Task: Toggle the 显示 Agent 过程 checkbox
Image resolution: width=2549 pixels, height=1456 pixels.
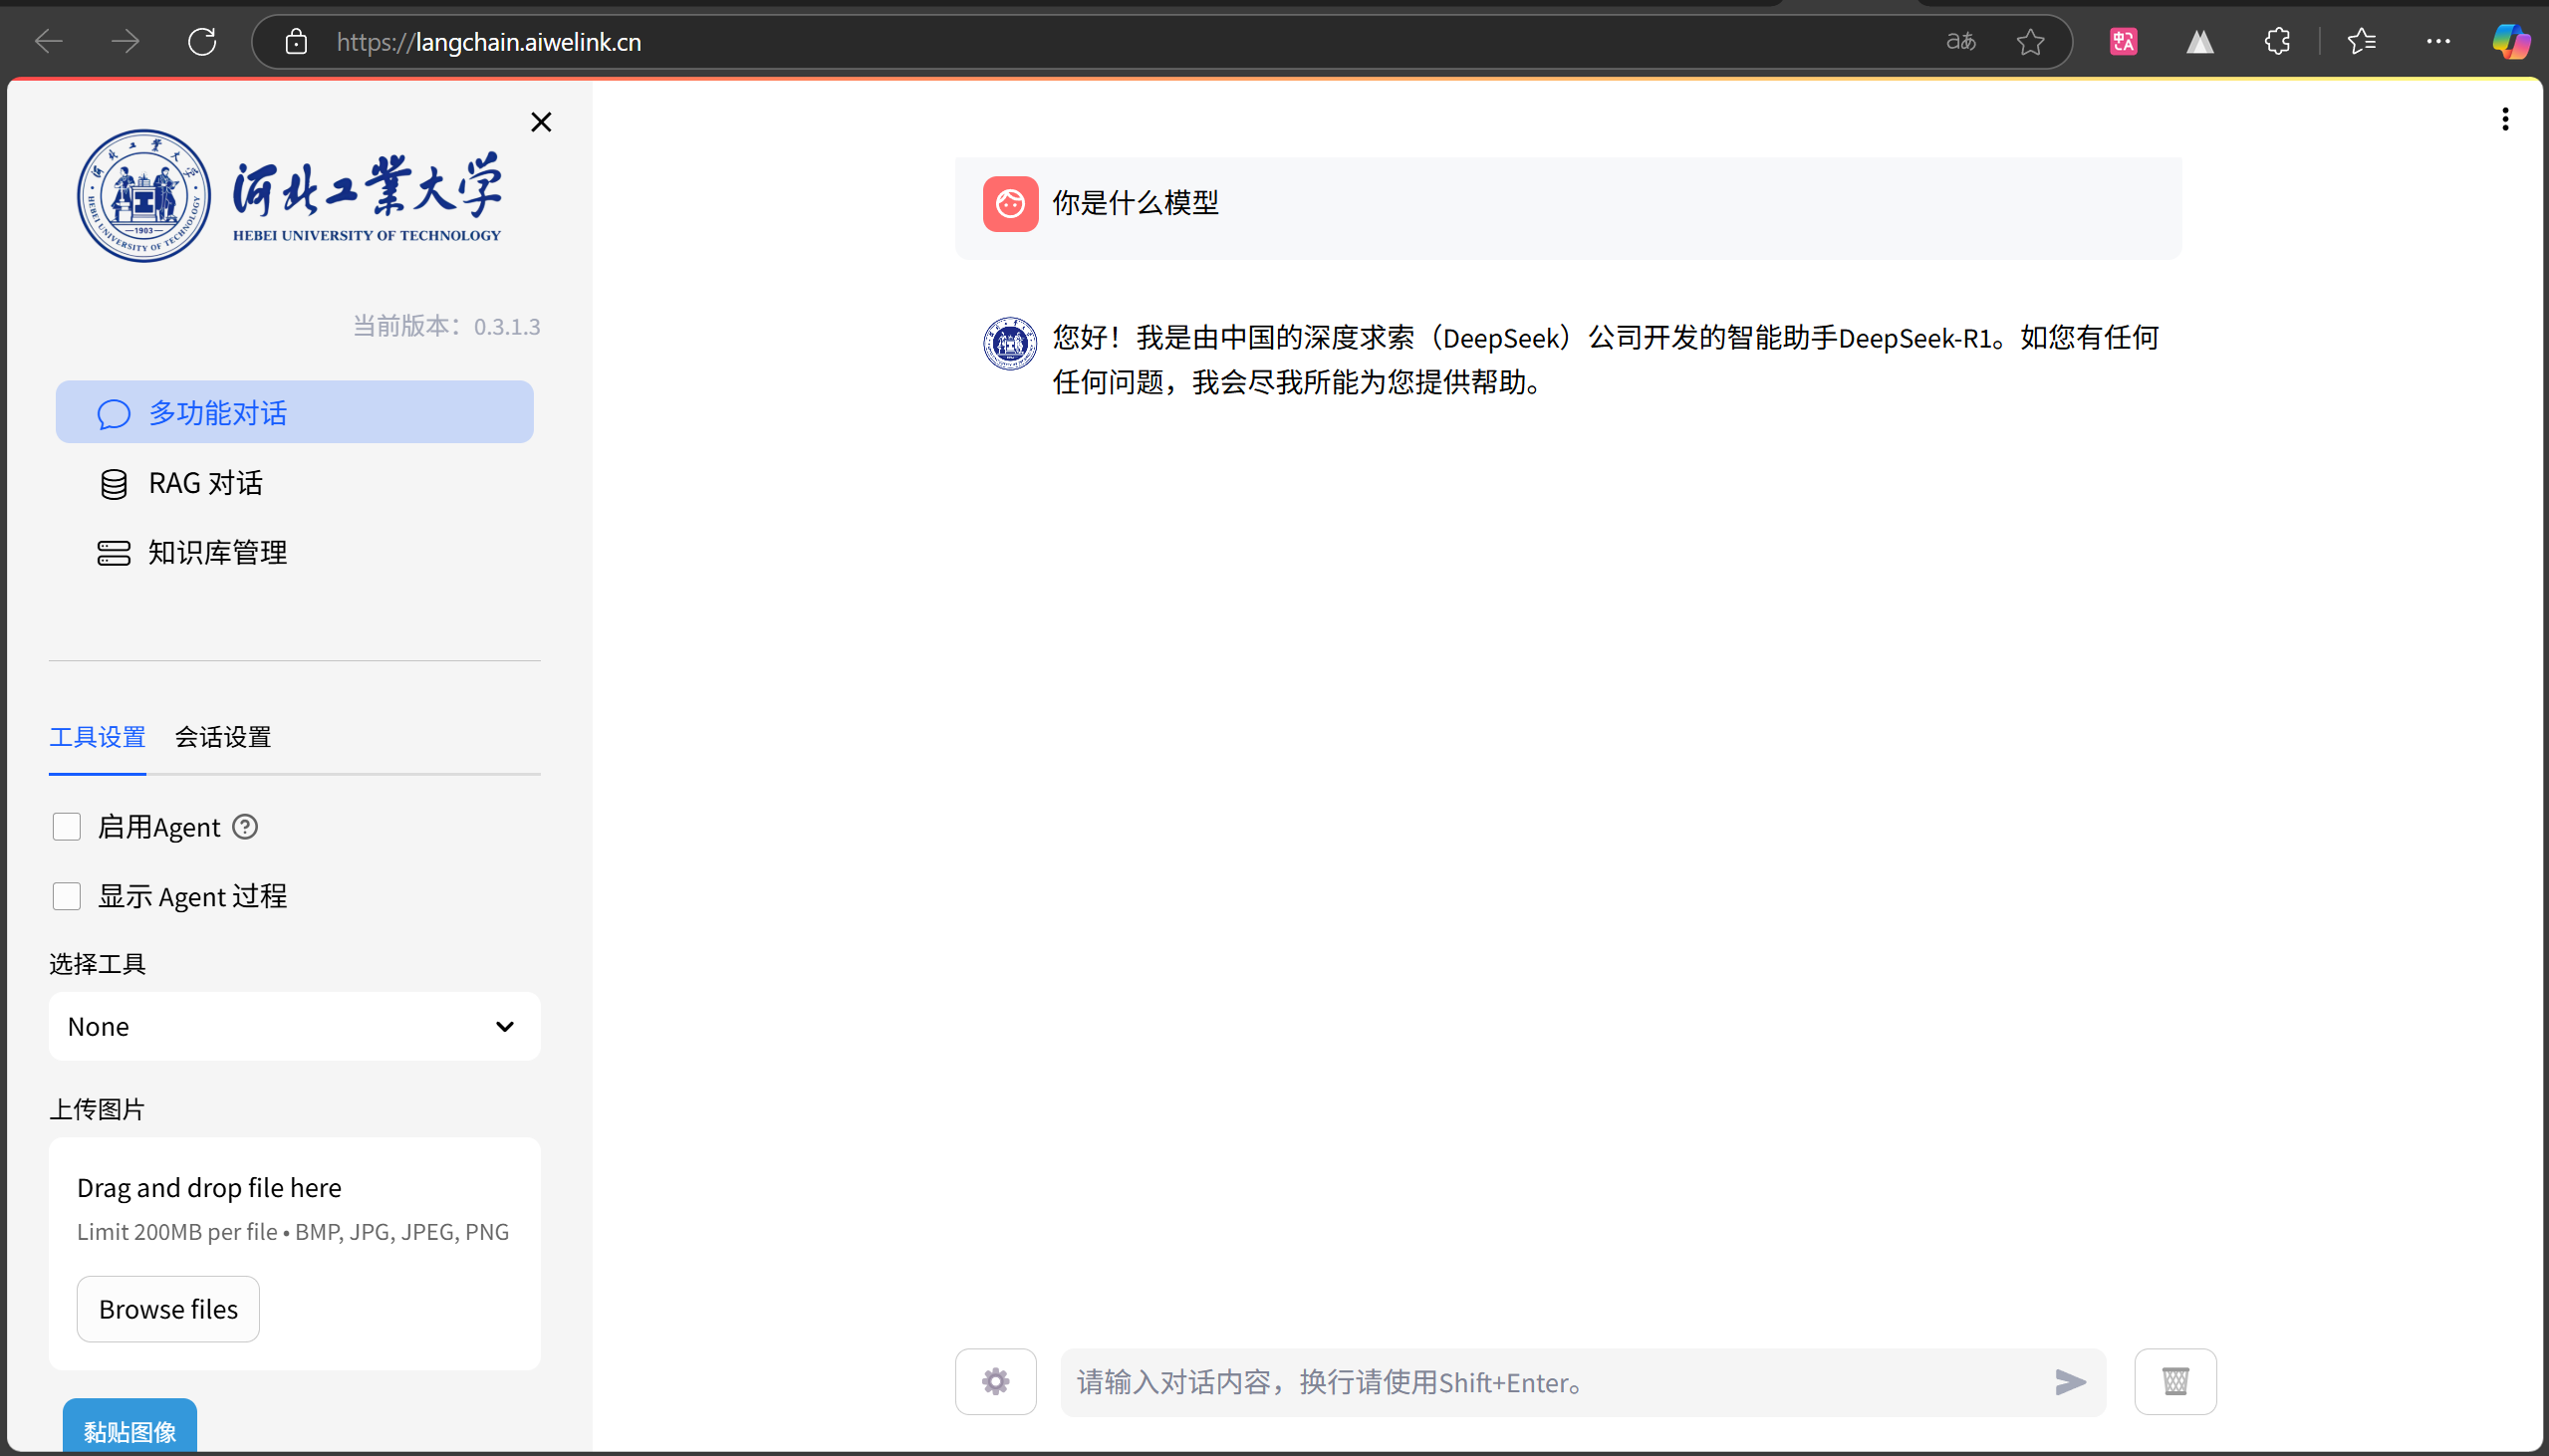Action: tap(67, 896)
